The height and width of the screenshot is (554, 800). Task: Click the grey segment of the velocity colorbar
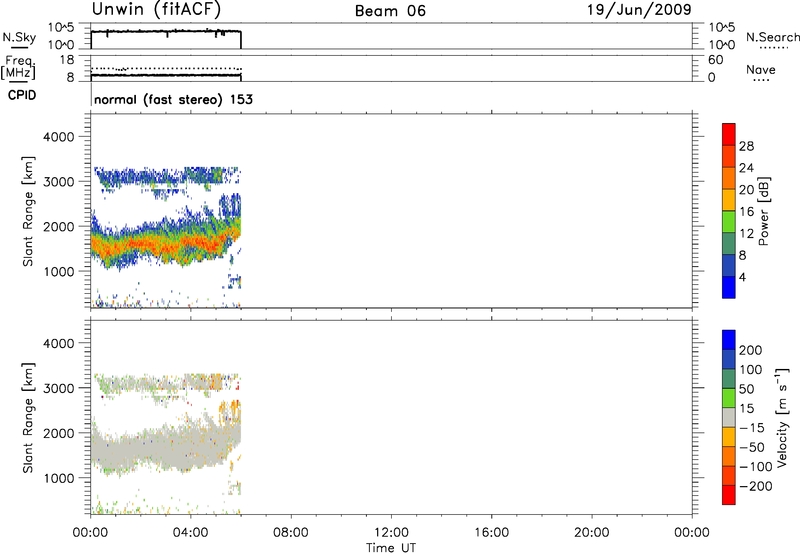(x=729, y=418)
